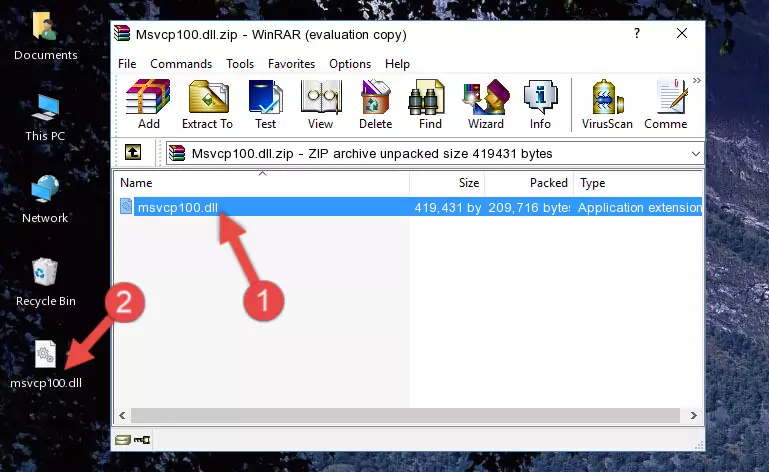This screenshot has width=769, height=472.
Task: Open the archive path dropdown
Action: coord(695,154)
